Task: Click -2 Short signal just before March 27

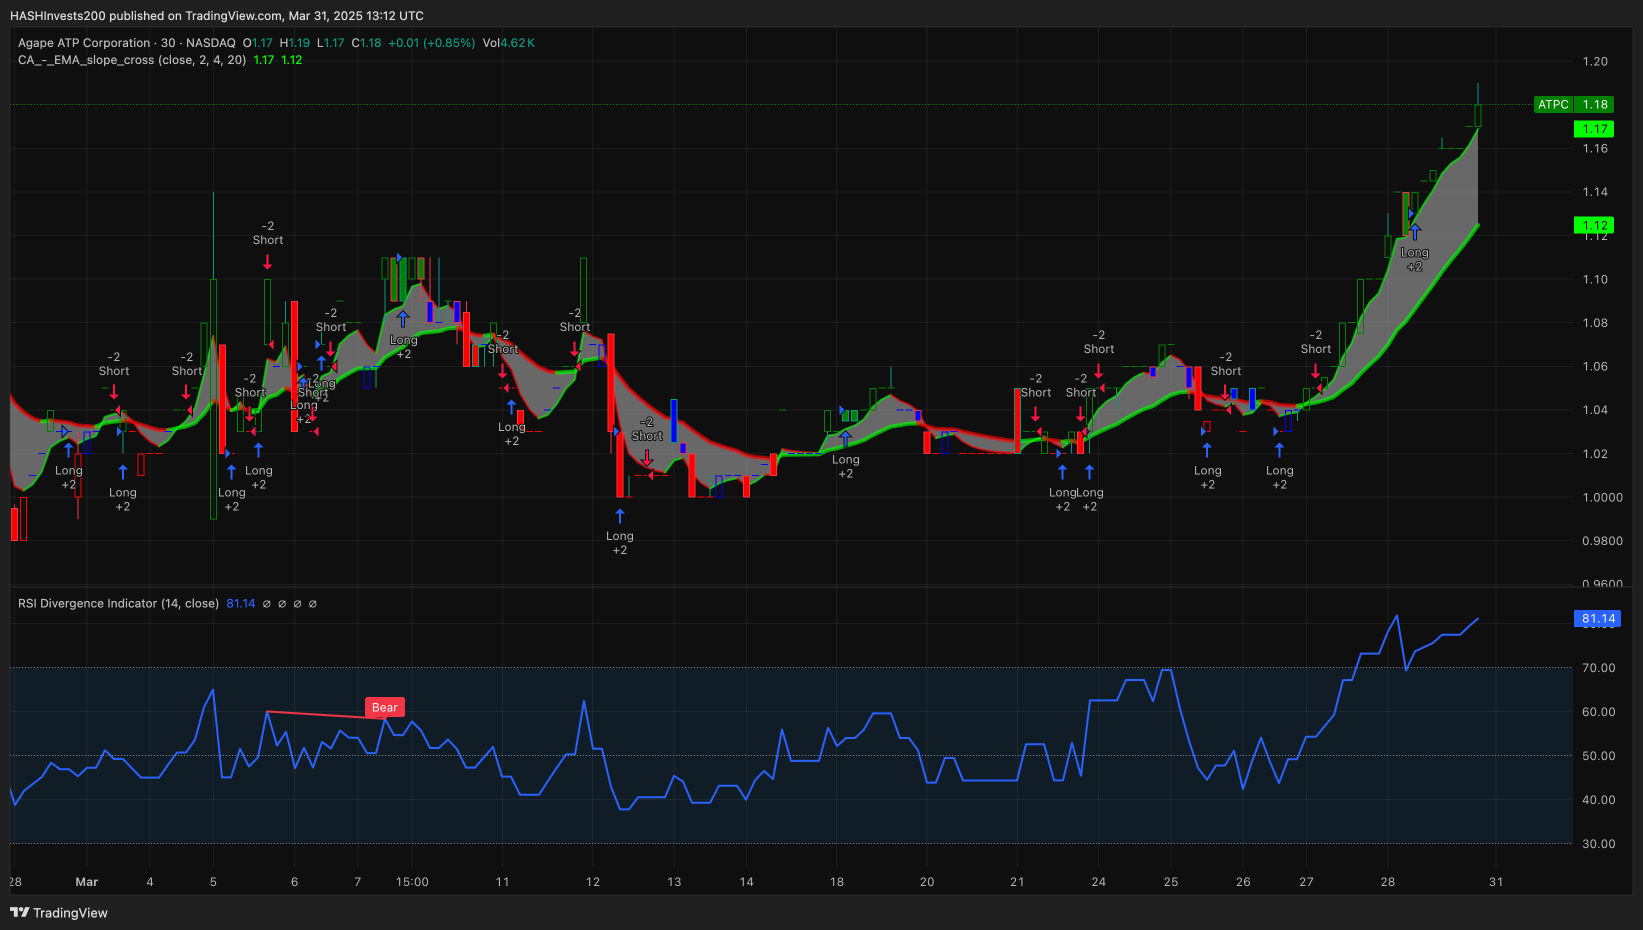Action: click(1316, 342)
